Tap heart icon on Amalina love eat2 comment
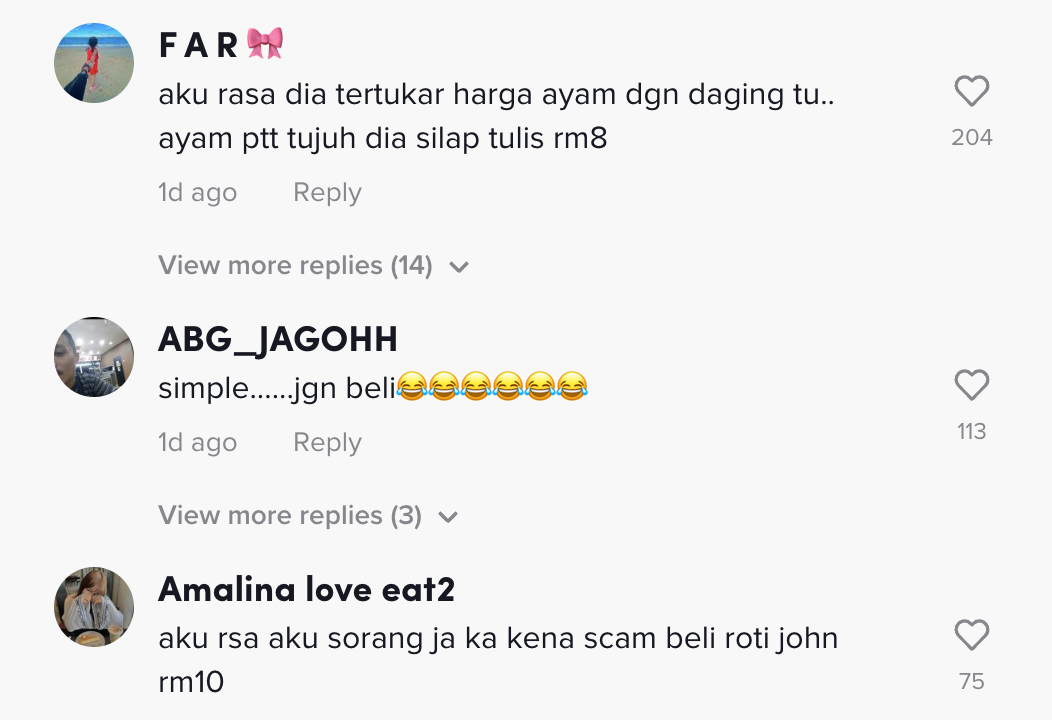 [x=971, y=635]
